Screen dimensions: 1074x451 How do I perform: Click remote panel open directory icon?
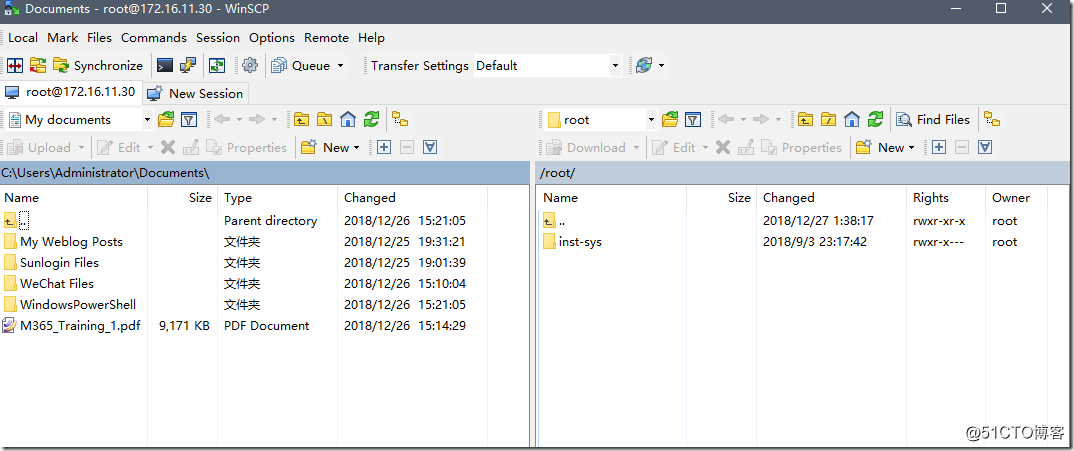670,120
